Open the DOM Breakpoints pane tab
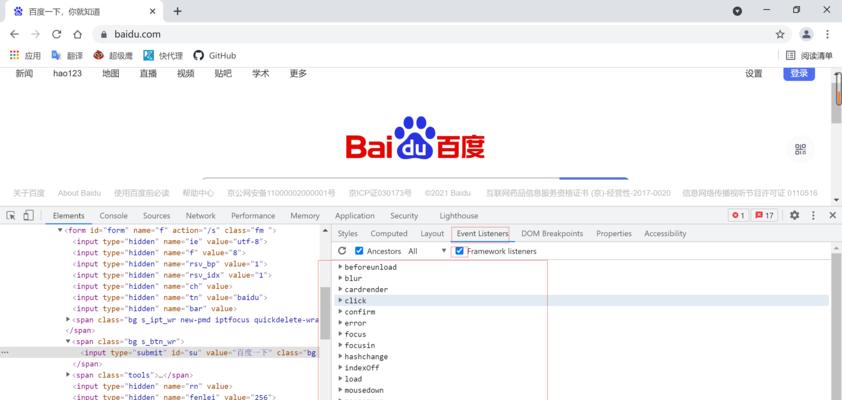Viewport: 842px width, 400px height. (551, 234)
